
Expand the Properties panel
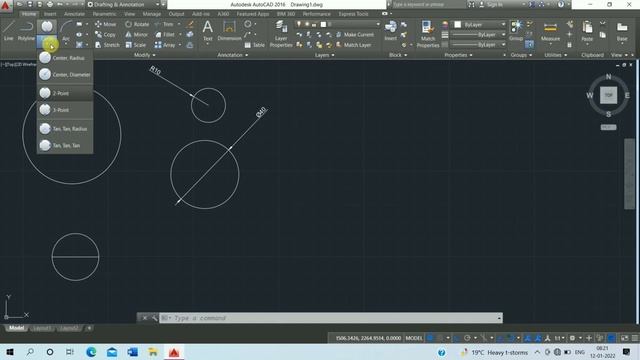click(x=458, y=55)
